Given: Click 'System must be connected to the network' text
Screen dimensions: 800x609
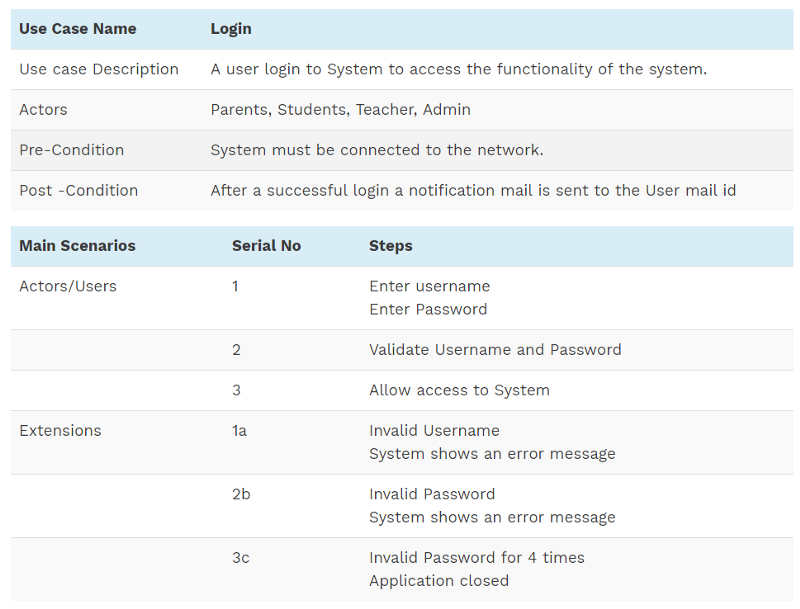Looking at the screenshot, I should (x=376, y=150).
